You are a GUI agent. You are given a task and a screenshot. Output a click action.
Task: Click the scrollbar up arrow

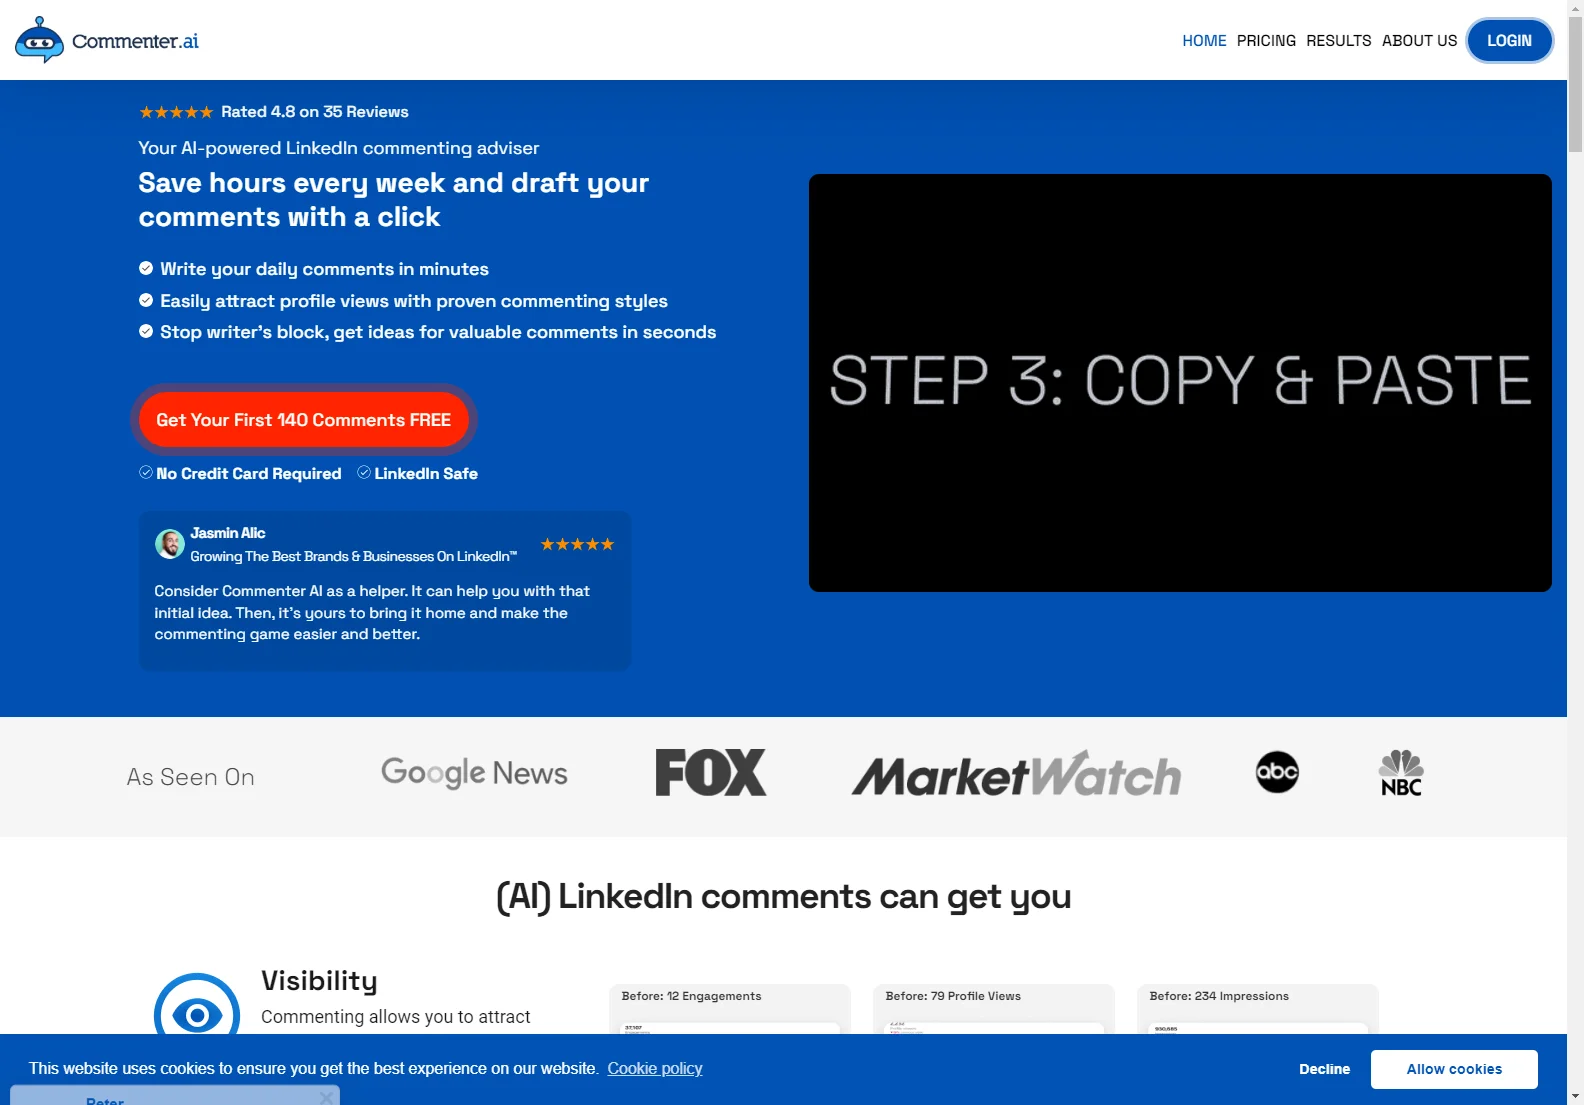(x=1575, y=8)
